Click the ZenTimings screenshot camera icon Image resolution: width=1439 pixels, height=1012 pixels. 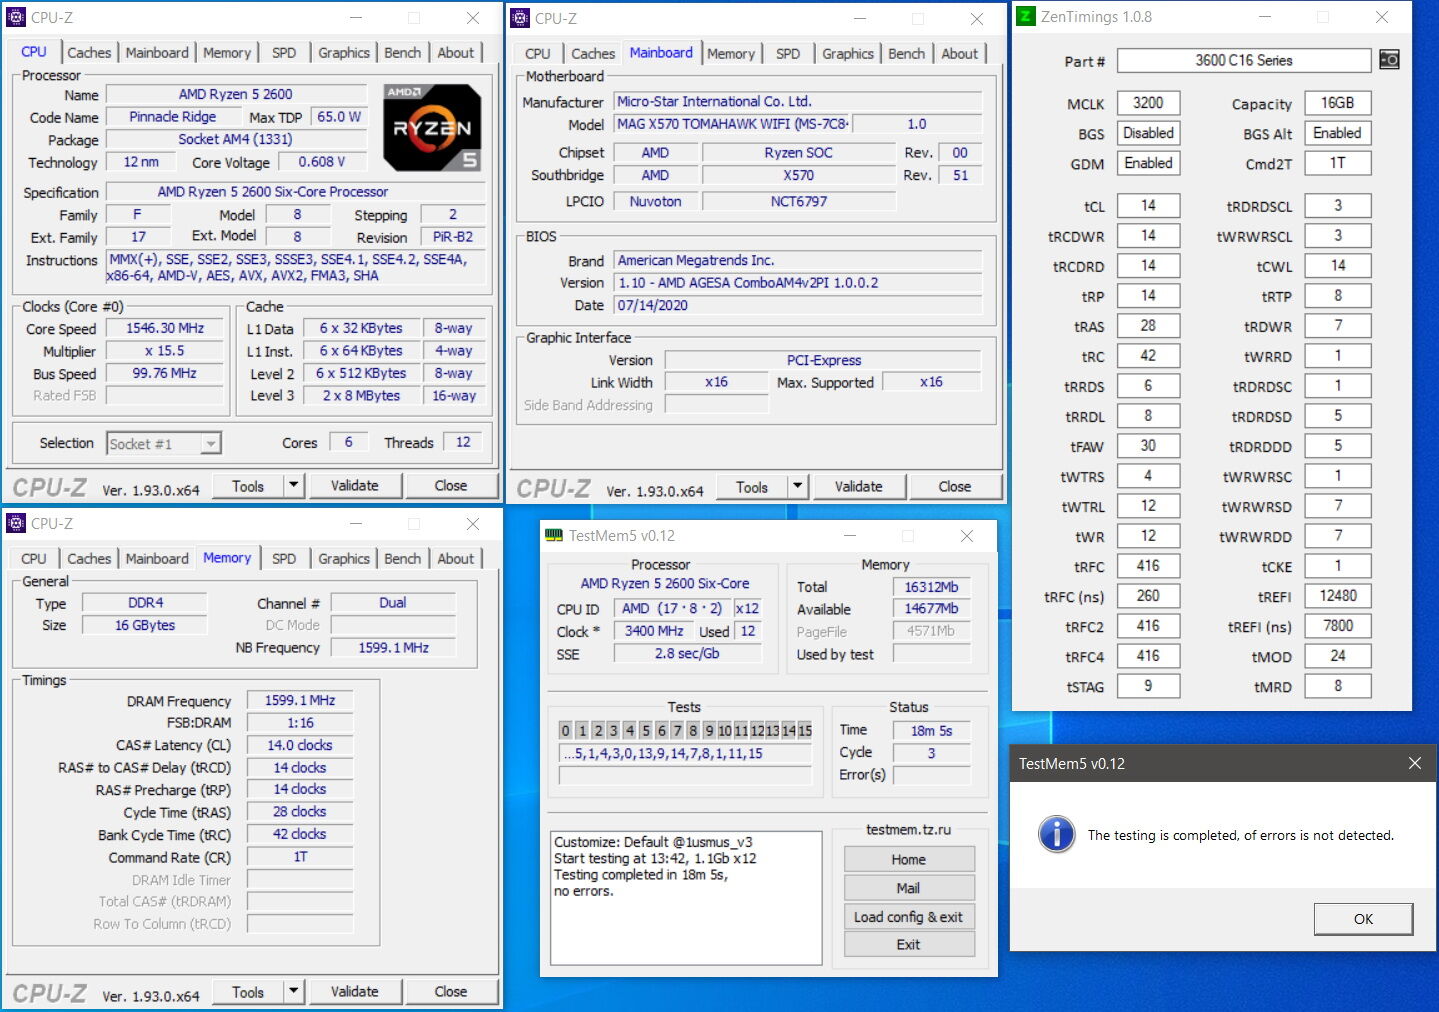(1389, 60)
